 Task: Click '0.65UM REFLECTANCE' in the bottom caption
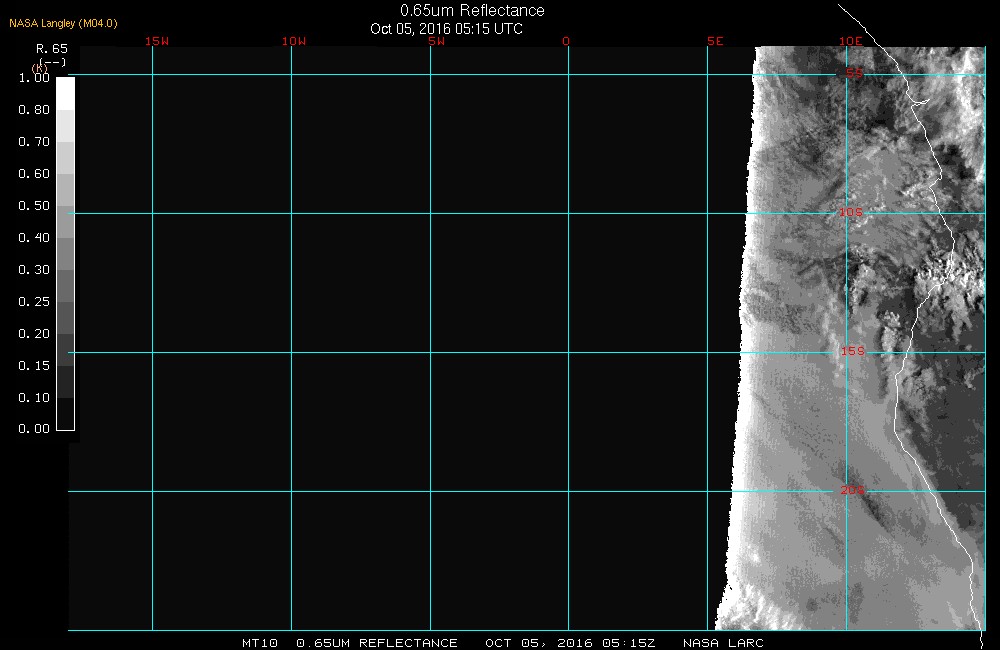point(377,643)
